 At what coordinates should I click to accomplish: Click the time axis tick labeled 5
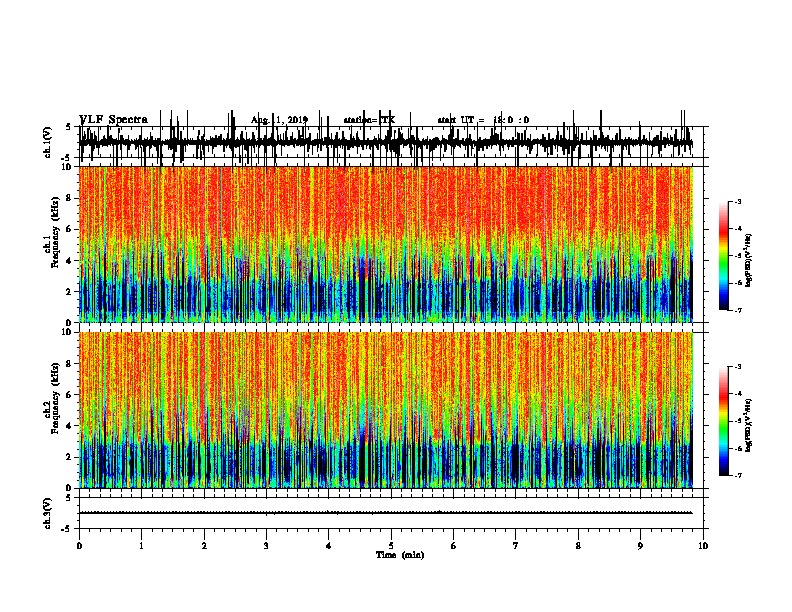(x=391, y=545)
